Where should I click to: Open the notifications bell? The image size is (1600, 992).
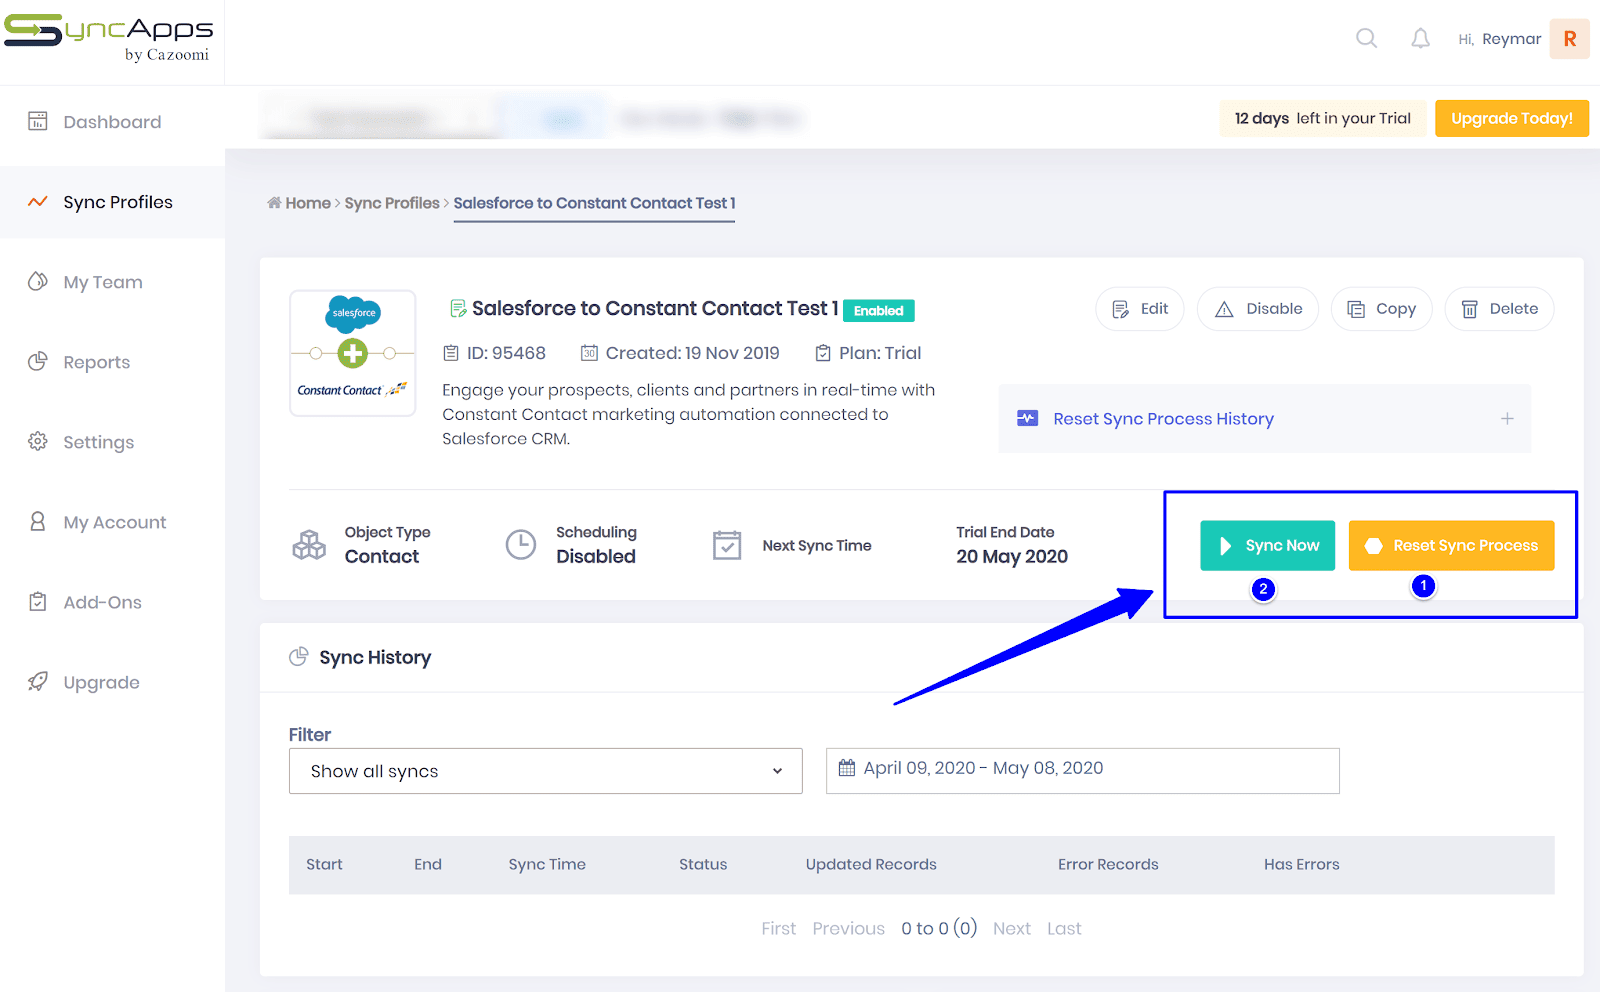pos(1420,39)
